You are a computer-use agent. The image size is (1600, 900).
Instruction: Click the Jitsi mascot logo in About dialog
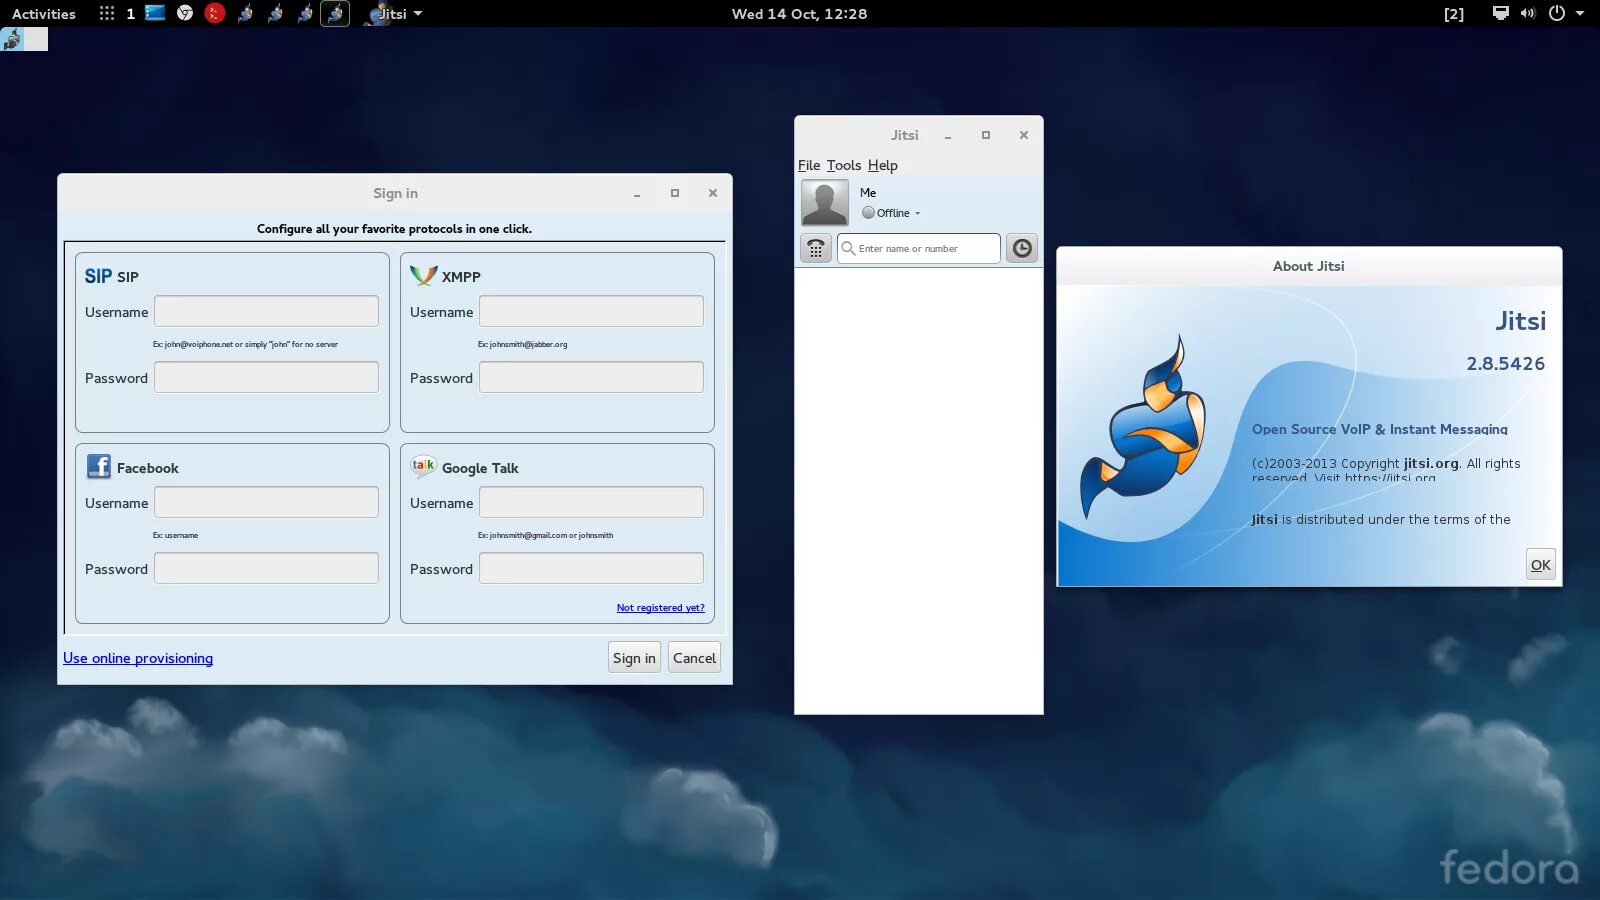(1144, 428)
